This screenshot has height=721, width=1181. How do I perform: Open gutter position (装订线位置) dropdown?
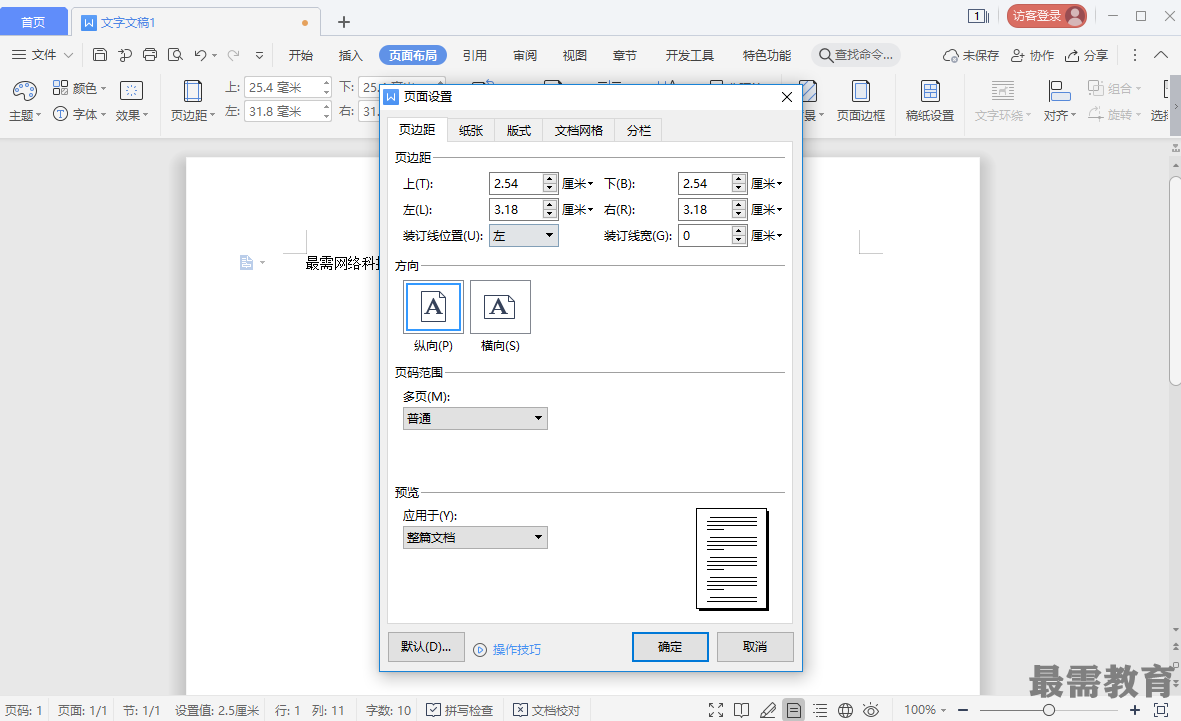coord(523,236)
